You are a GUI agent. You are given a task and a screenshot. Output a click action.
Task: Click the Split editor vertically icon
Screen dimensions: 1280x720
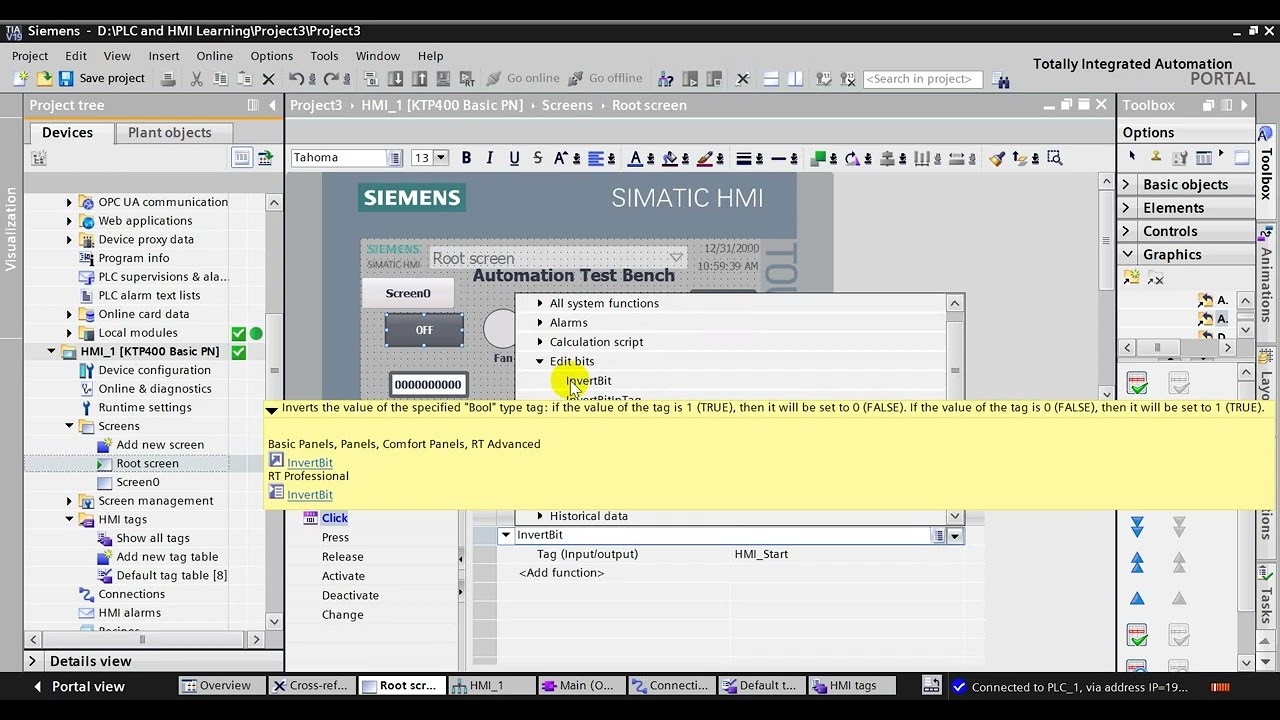tap(795, 78)
